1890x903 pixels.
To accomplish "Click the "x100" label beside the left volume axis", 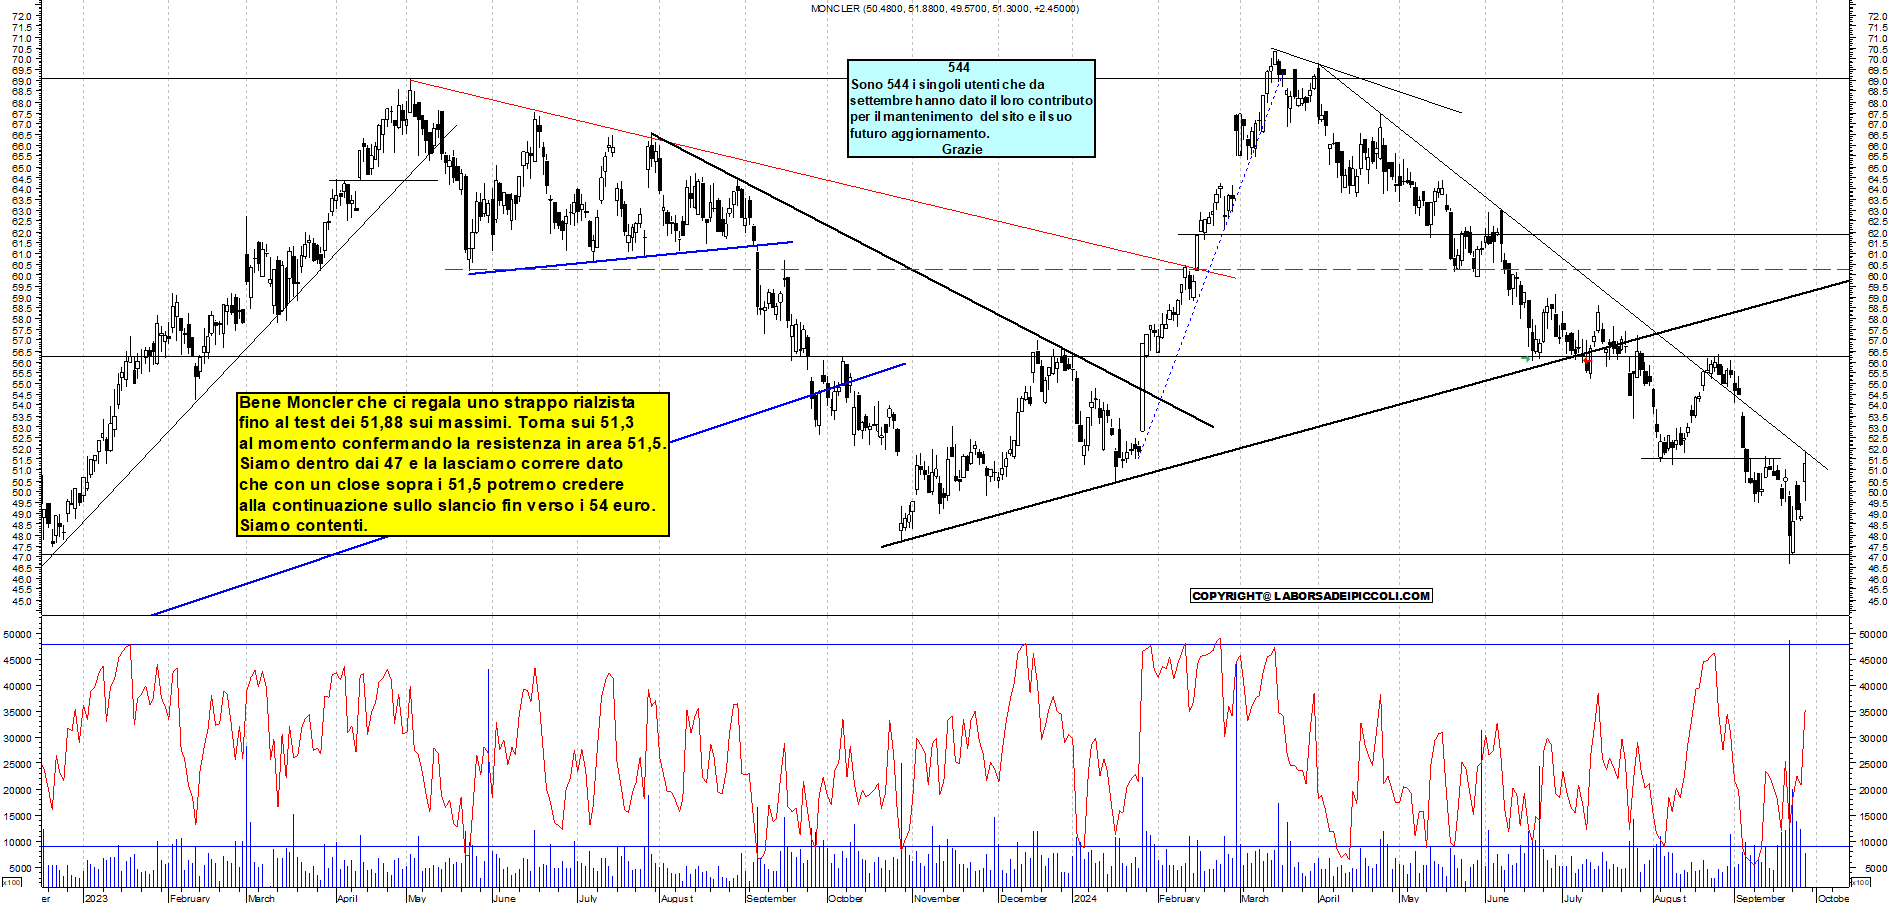I will coord(12,882).
